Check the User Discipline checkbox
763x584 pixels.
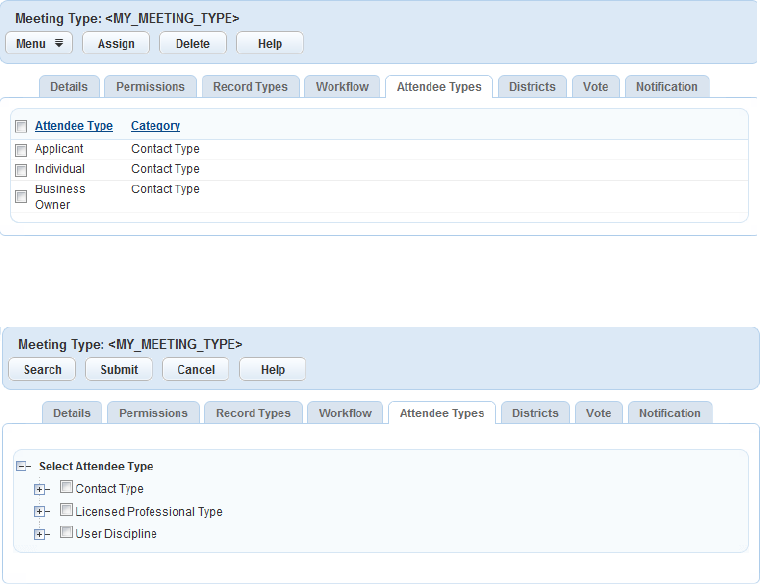[x=66, y=532]
